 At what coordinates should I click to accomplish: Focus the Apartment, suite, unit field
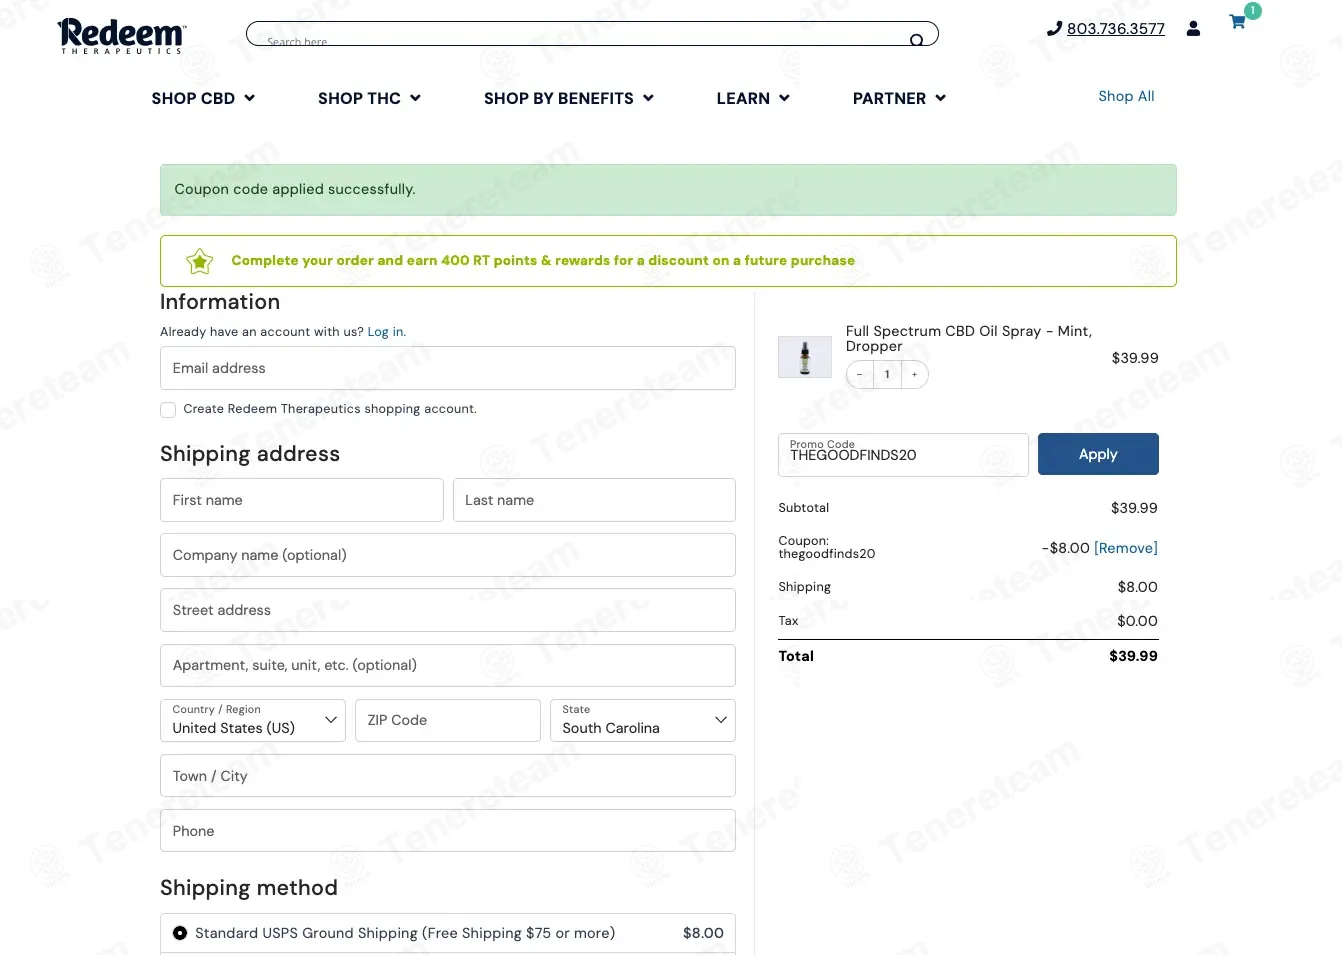pos(448,665)
